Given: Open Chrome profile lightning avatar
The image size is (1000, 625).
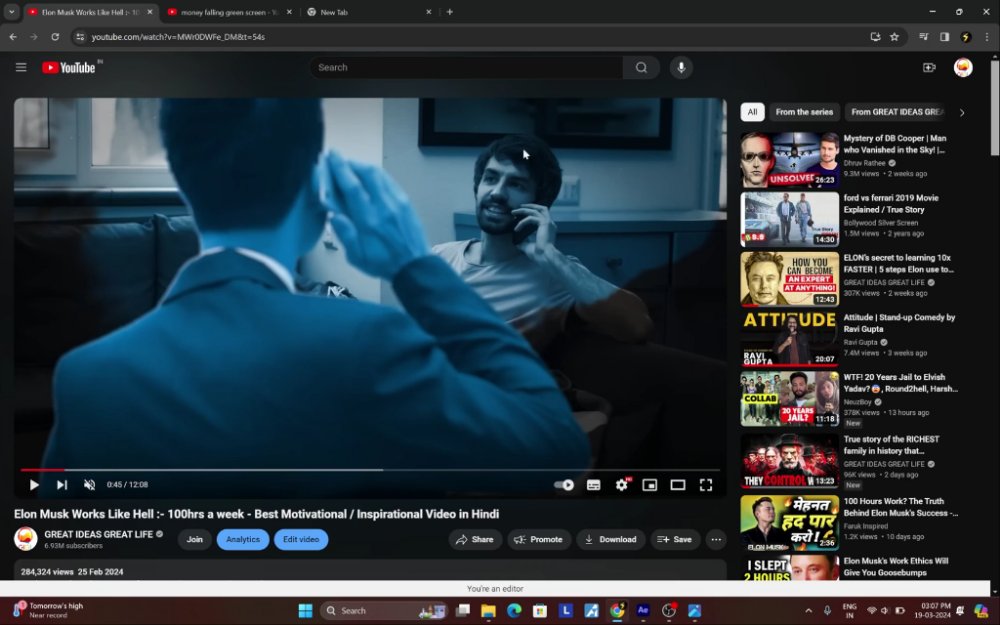Looking at the screenshot, I should pyautogui.click(x=966, y=37).
